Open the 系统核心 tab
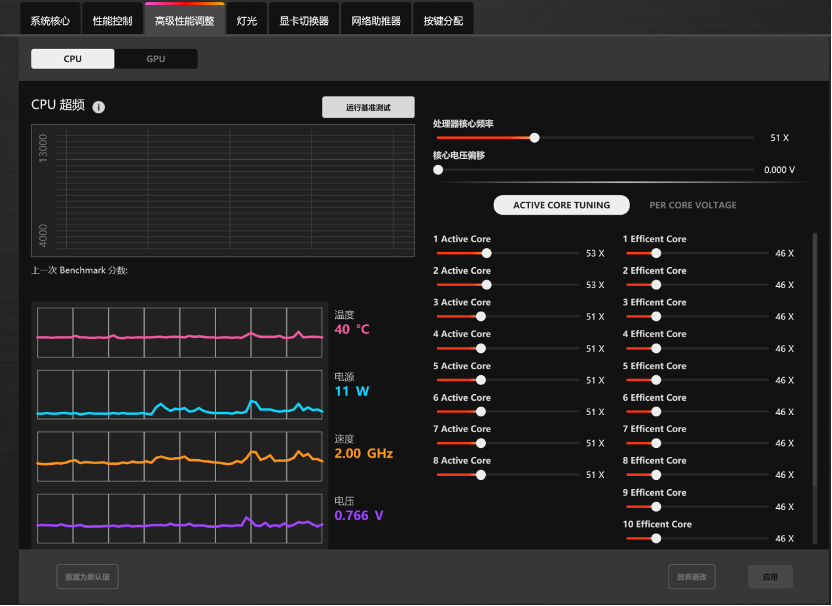The height and width of the screenshot is (606, 832). click(x=50, y=20)
